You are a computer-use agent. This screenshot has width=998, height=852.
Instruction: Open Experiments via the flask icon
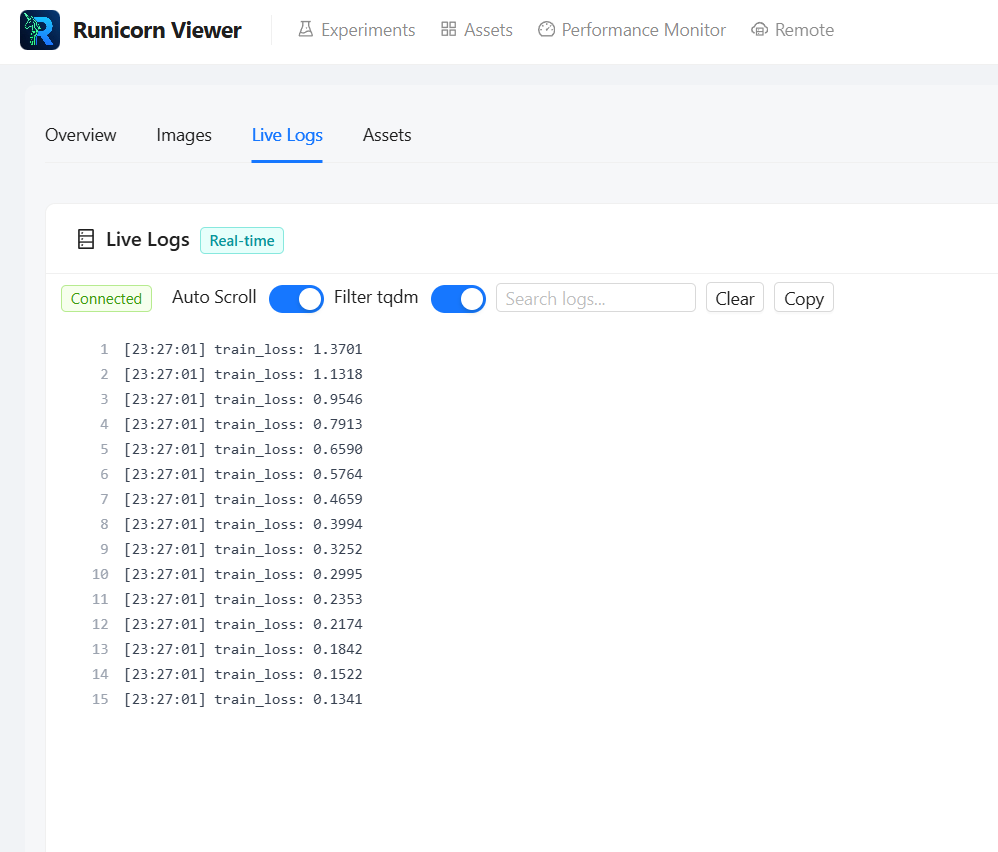304,30
